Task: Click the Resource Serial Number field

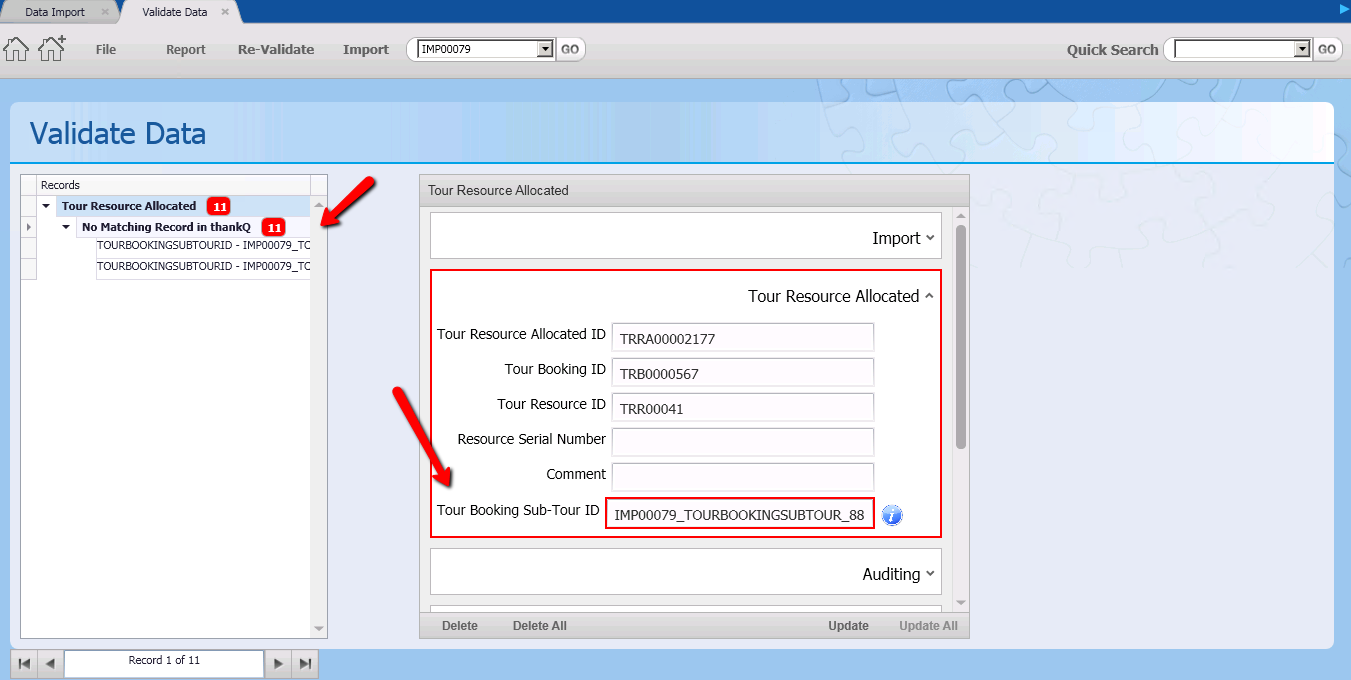Action: click(742, 441)
